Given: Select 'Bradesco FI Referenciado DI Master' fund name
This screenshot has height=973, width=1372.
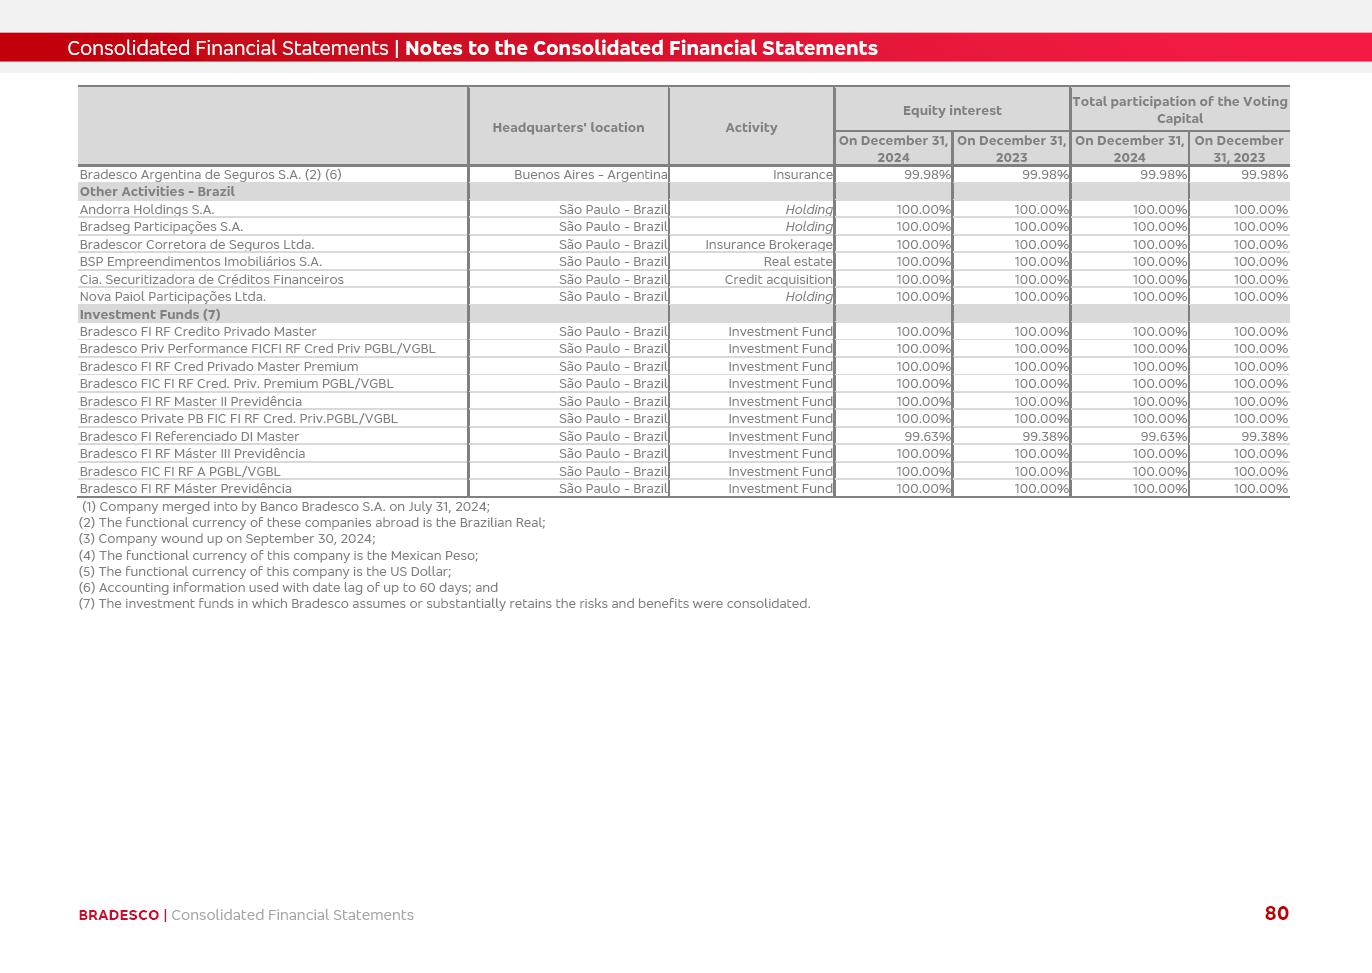Looking at the screenshot, I should (189, 437).
